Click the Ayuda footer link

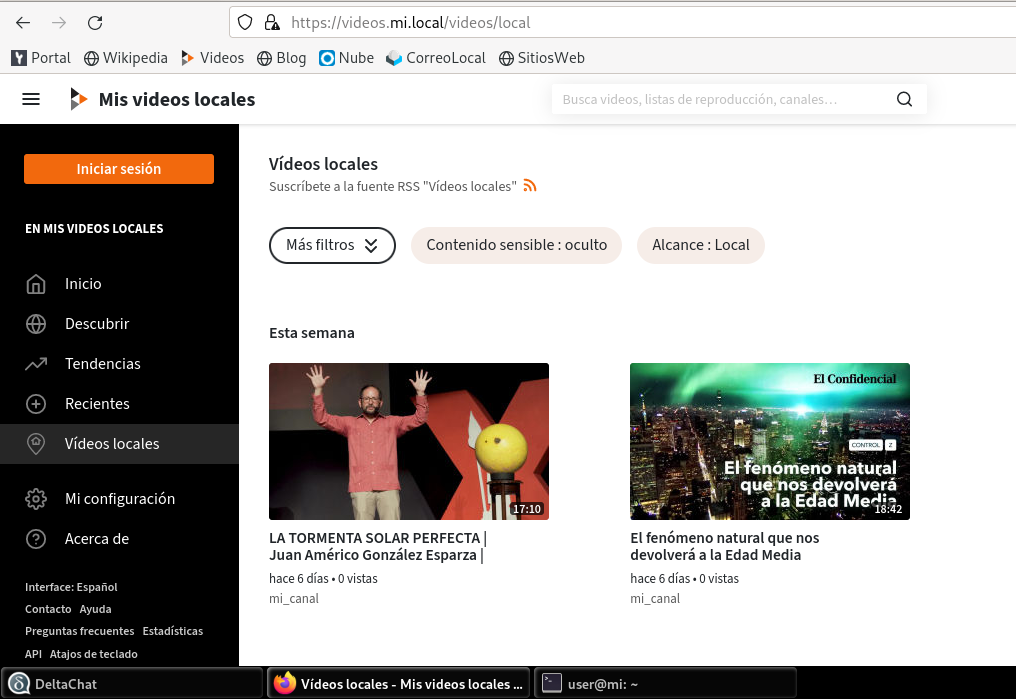tap(95, 609)
